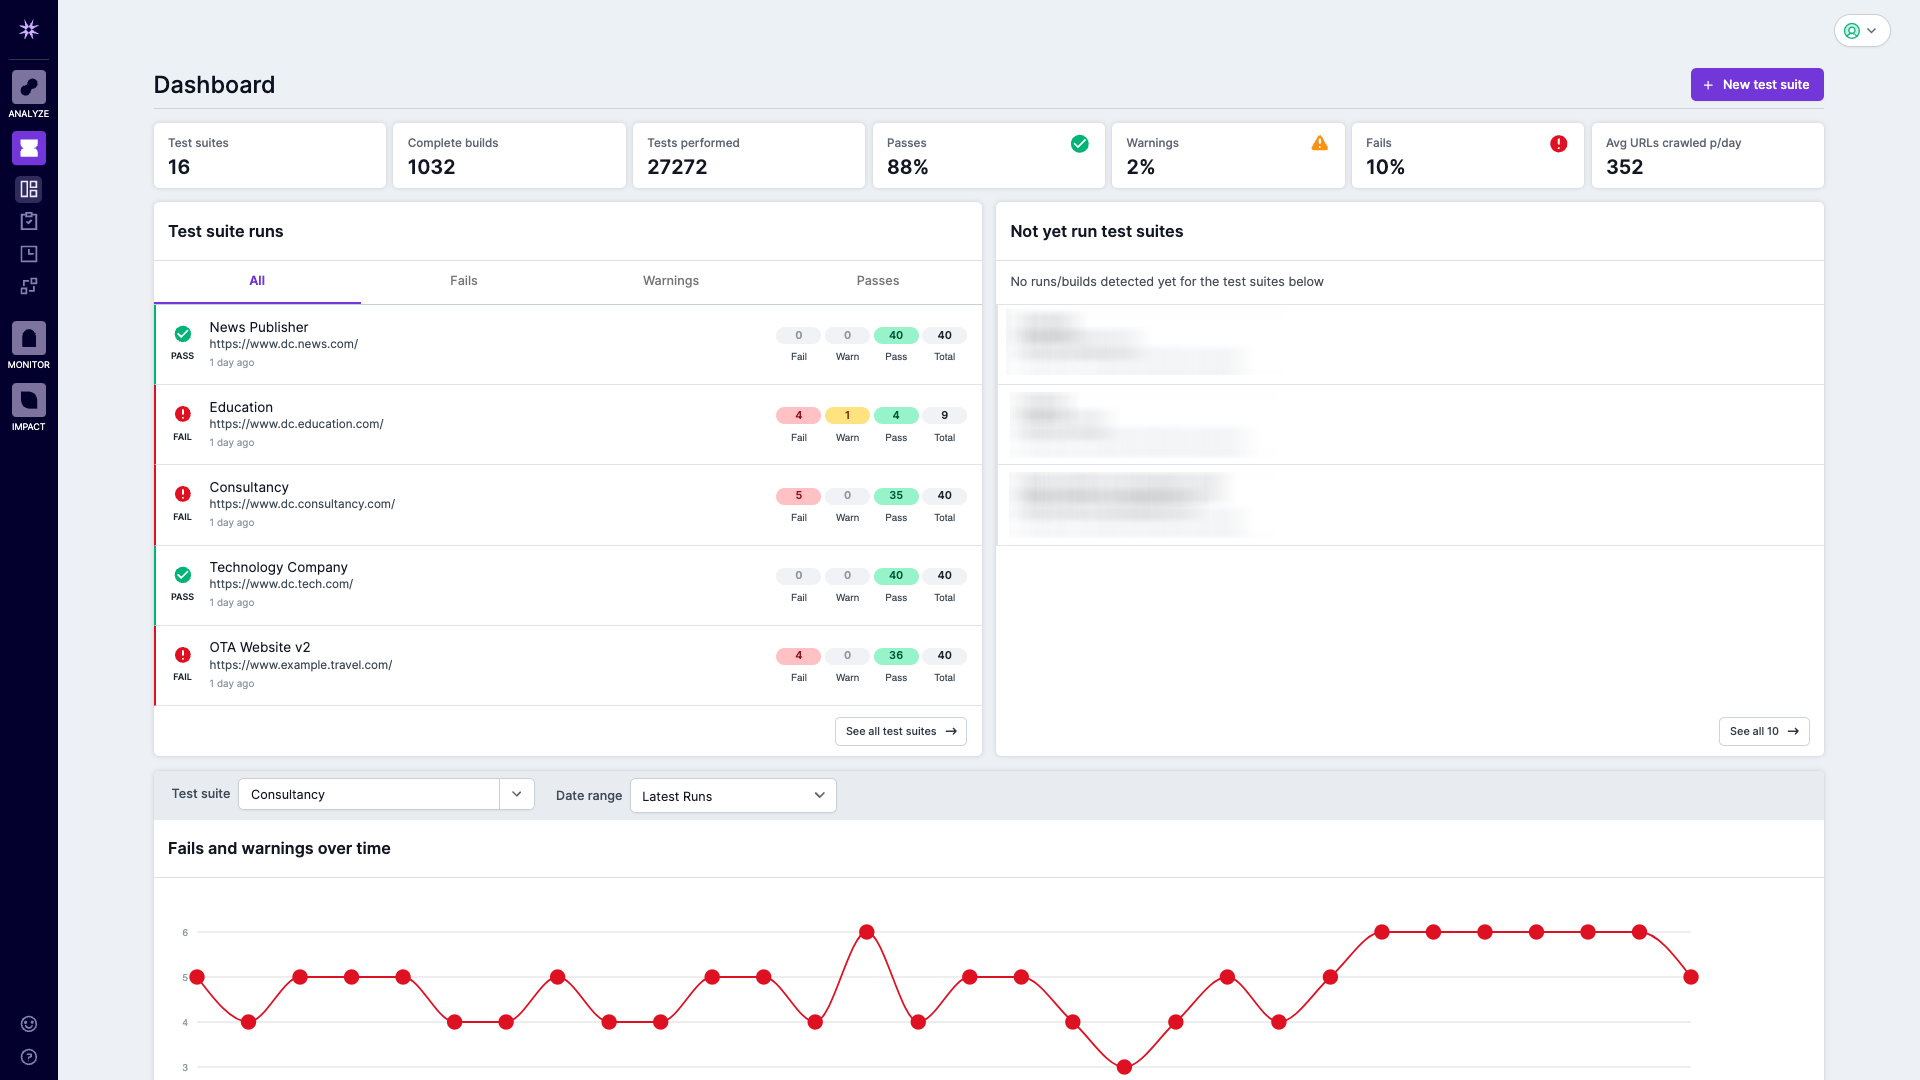Viewport: 1920px width, 1080px height.
Task: Click the purple Automate hourglass icon
Action: pos(28,148)
